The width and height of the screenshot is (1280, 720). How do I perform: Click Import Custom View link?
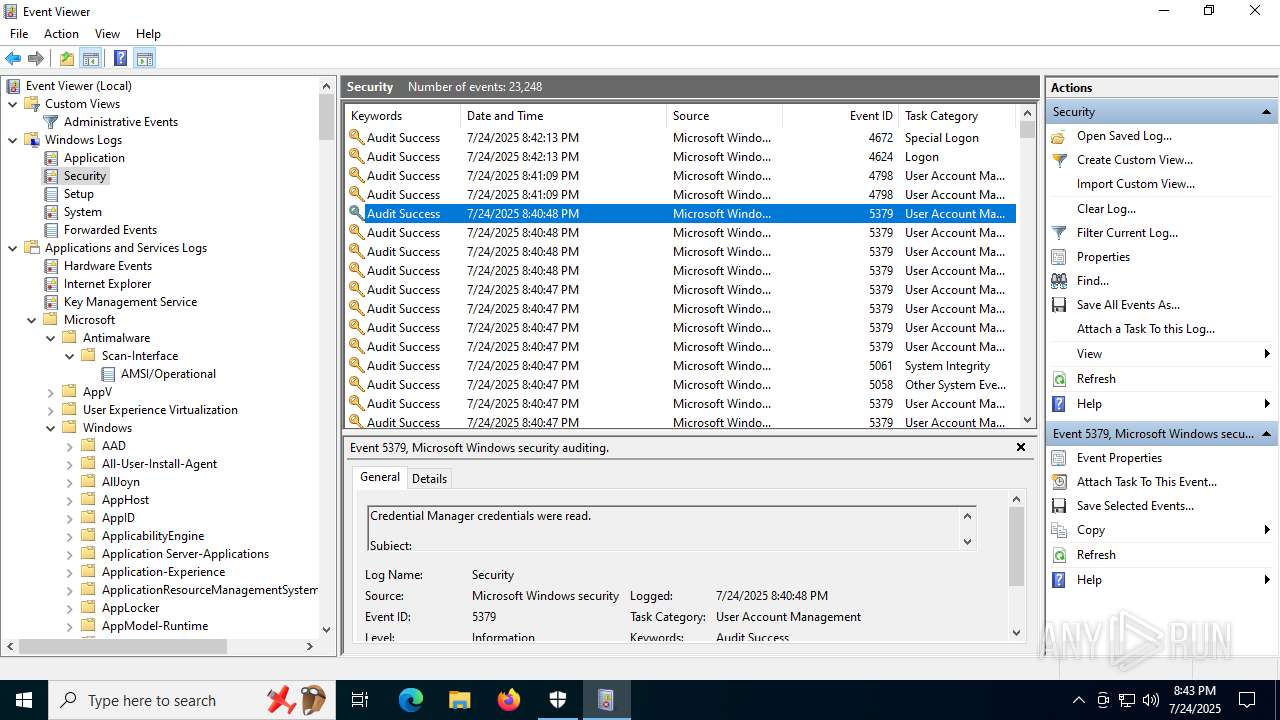coord(1136,184)
